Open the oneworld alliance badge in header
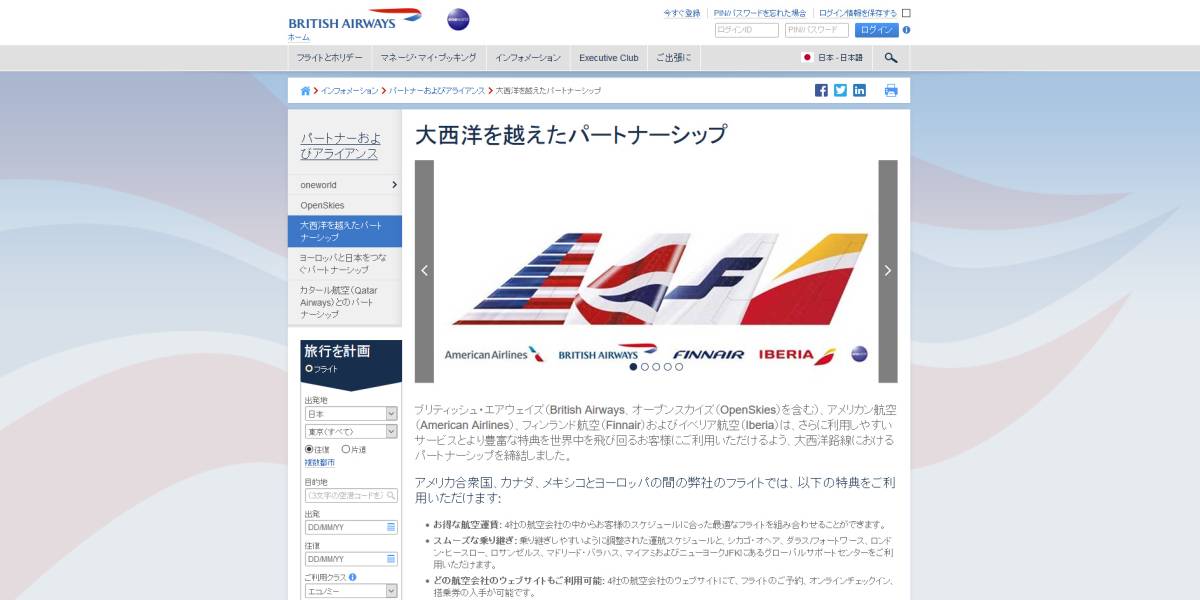Image resolution: width=1200 pixels, height=600 pixels. pos(458,20)
